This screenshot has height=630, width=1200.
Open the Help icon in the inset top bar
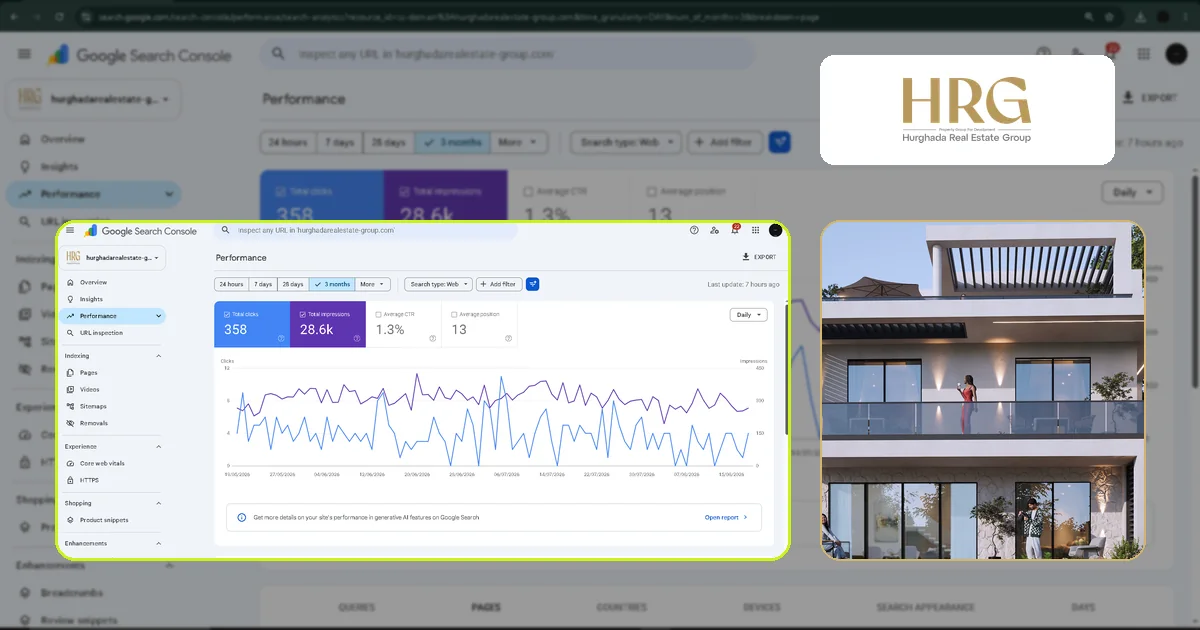pyautogui.click(x=694, y=230)
